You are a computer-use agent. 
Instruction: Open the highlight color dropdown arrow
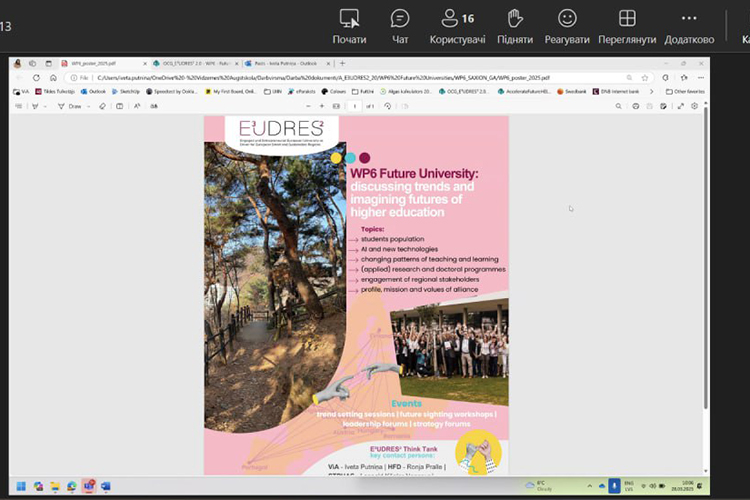click(x=45, y=106)
